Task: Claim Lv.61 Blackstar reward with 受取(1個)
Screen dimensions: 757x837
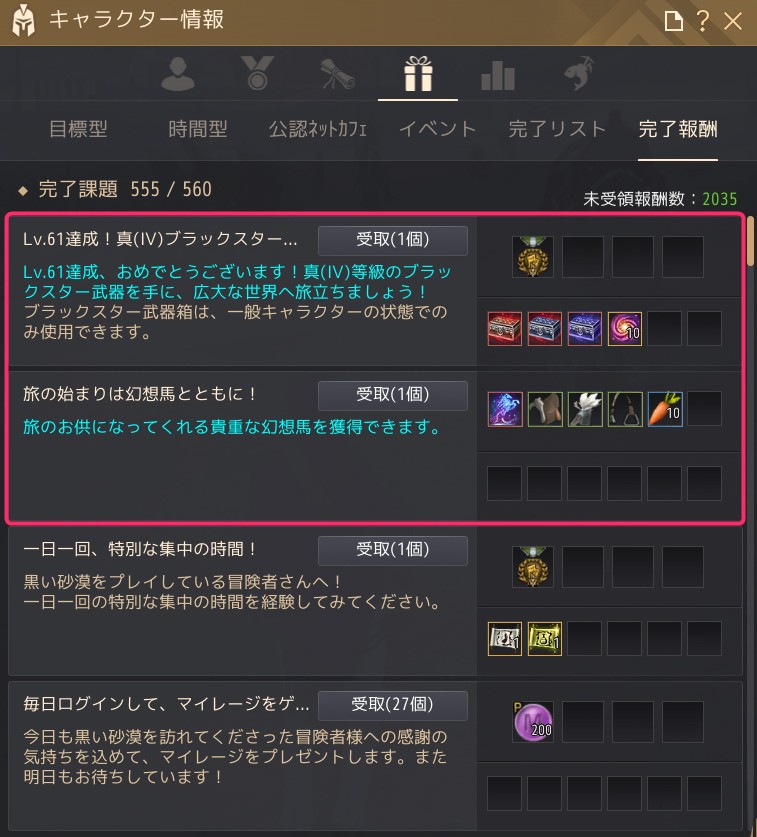Action: pos(393,240)
